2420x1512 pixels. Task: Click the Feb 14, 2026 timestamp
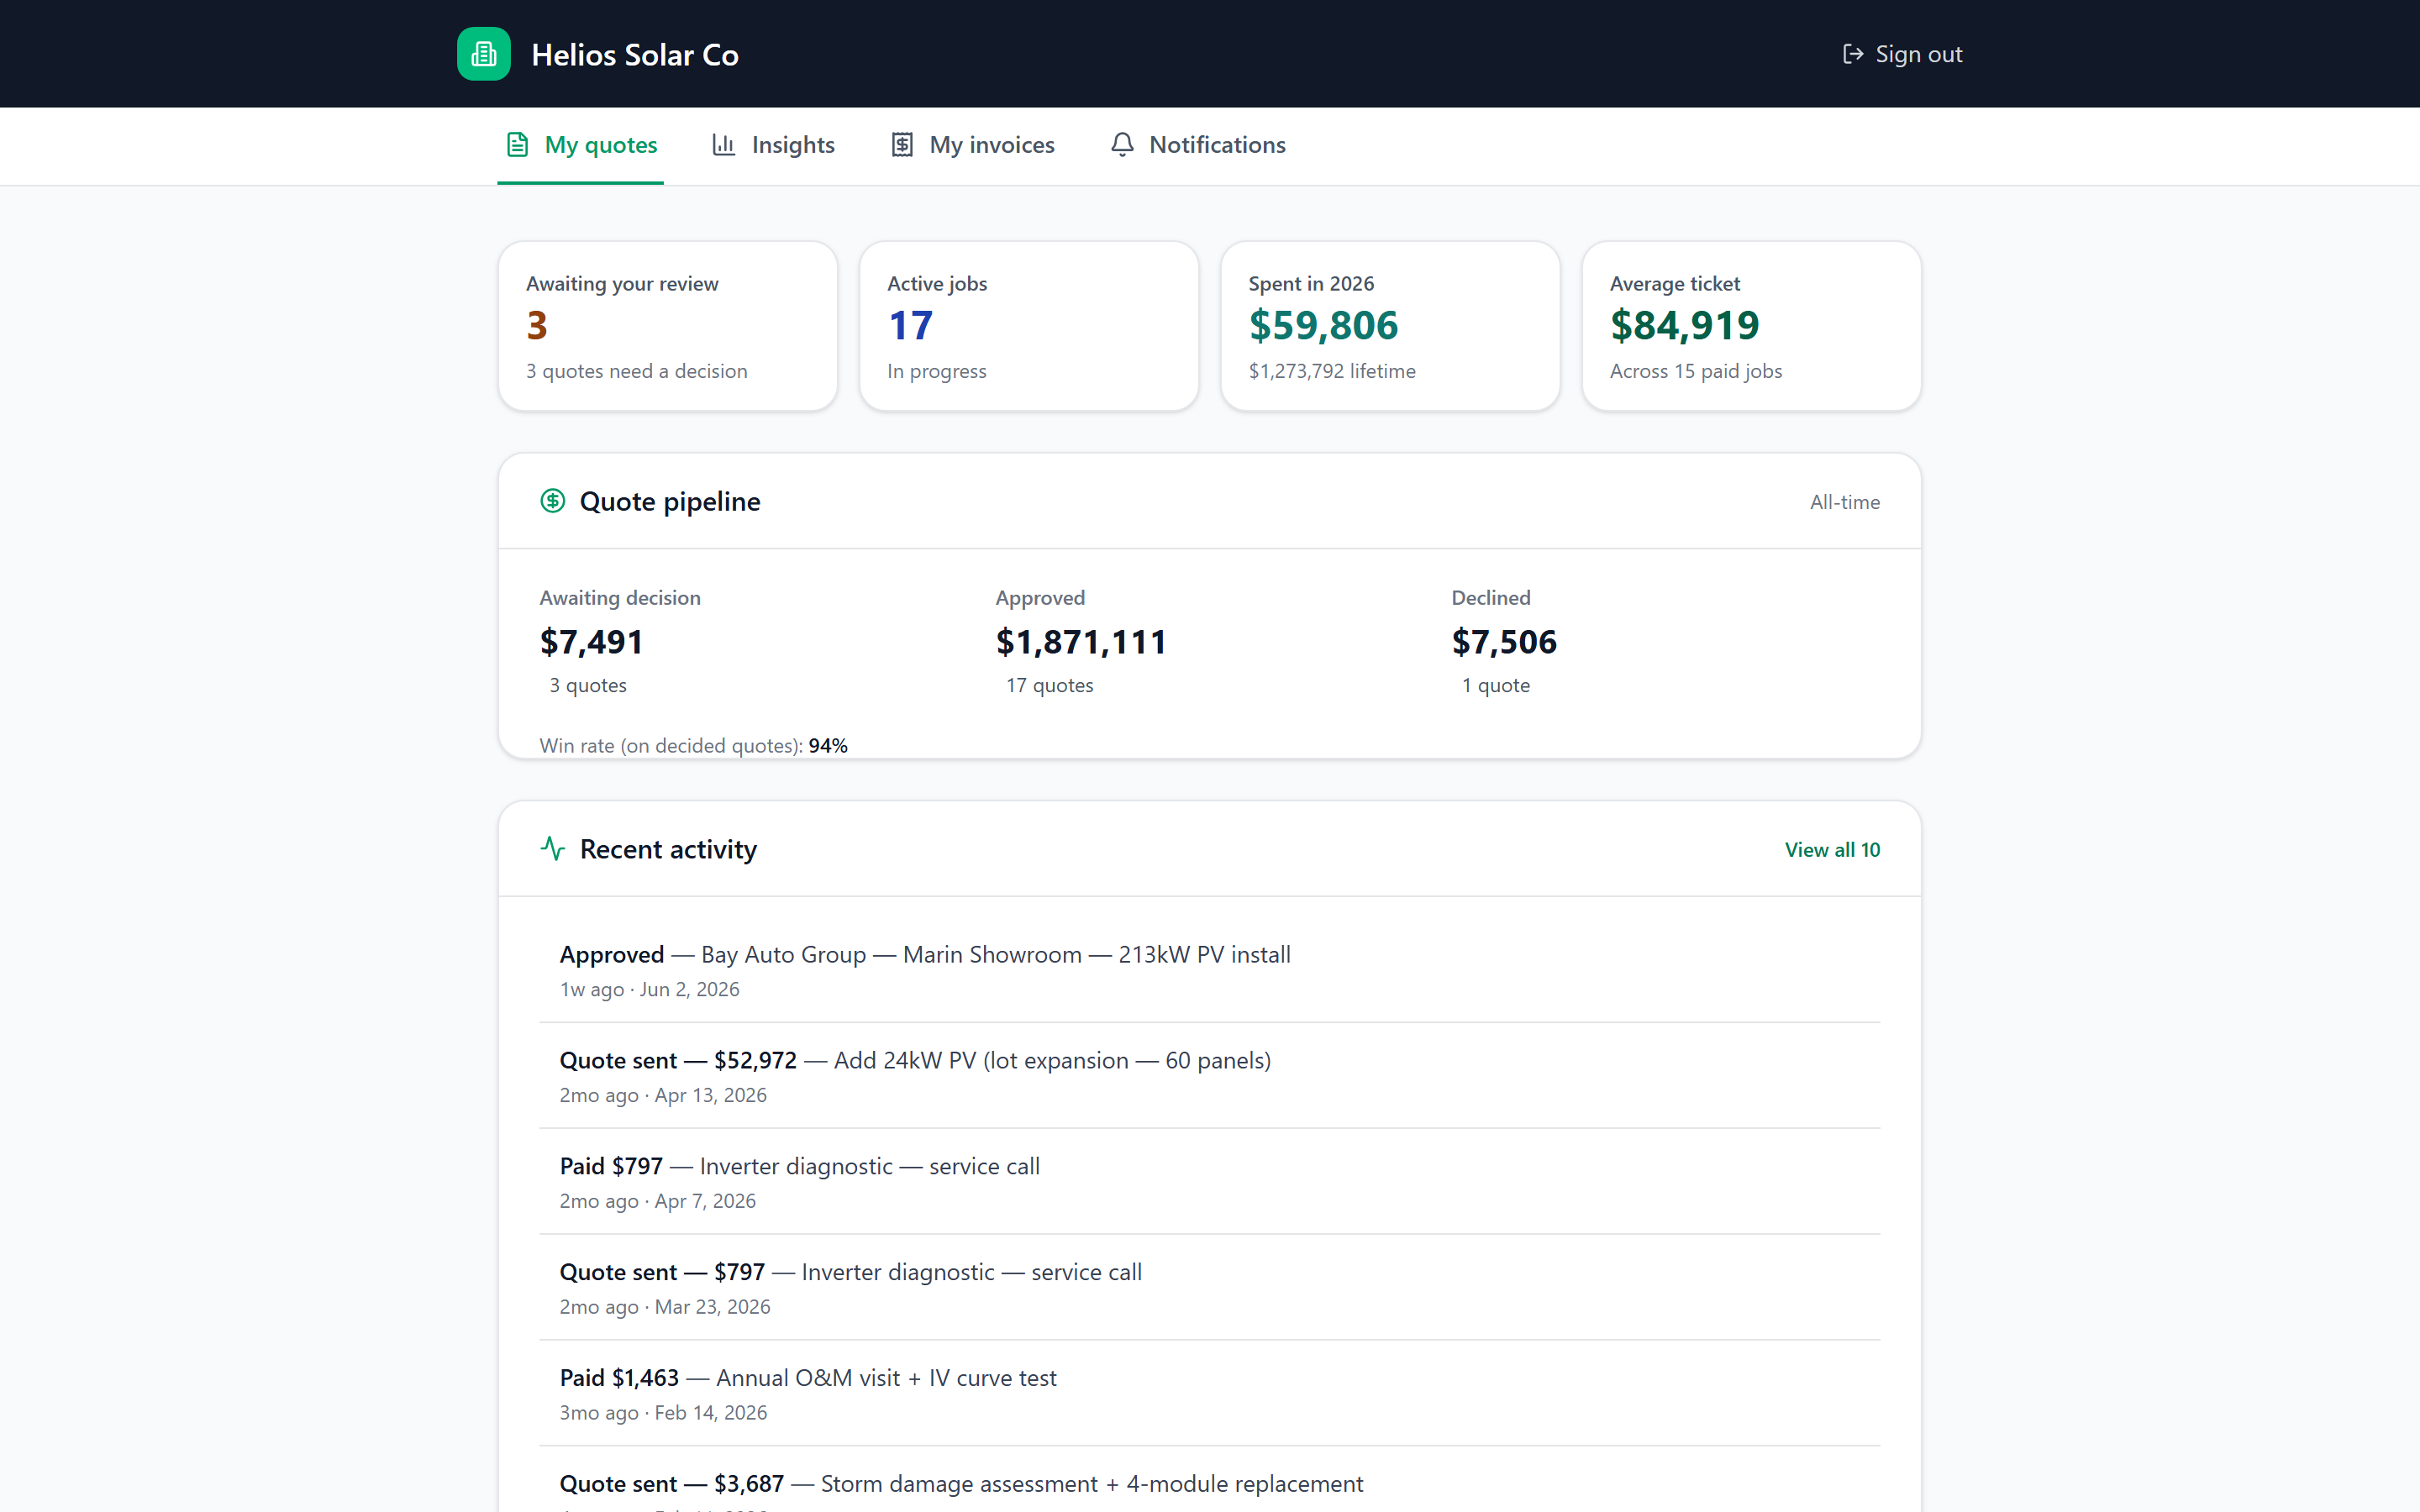(x=711, y=1414)
